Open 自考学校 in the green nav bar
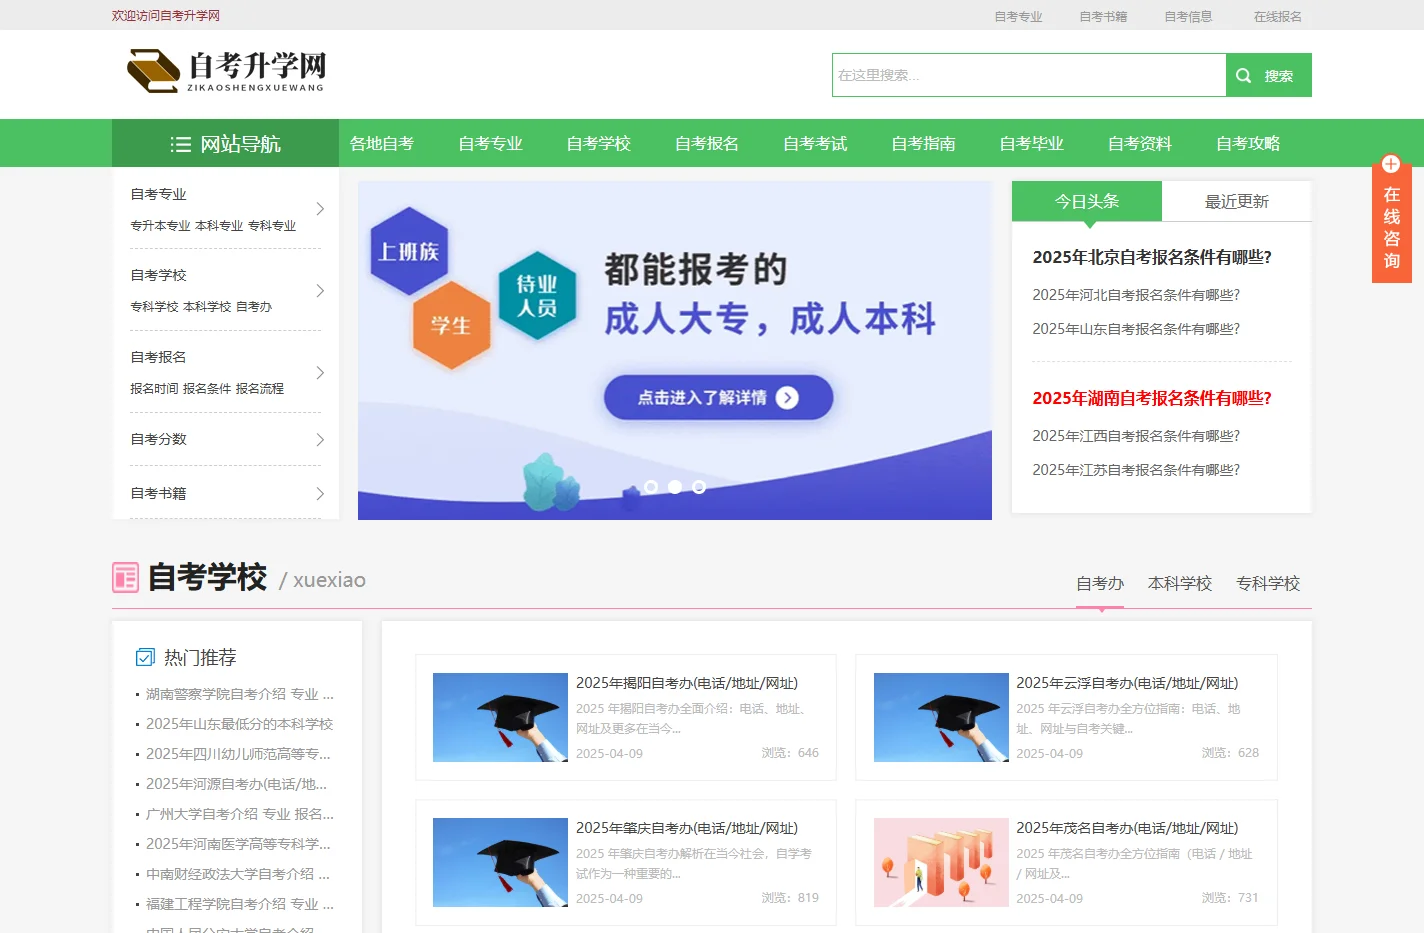 pyautogui.click(x=598, y=143)
